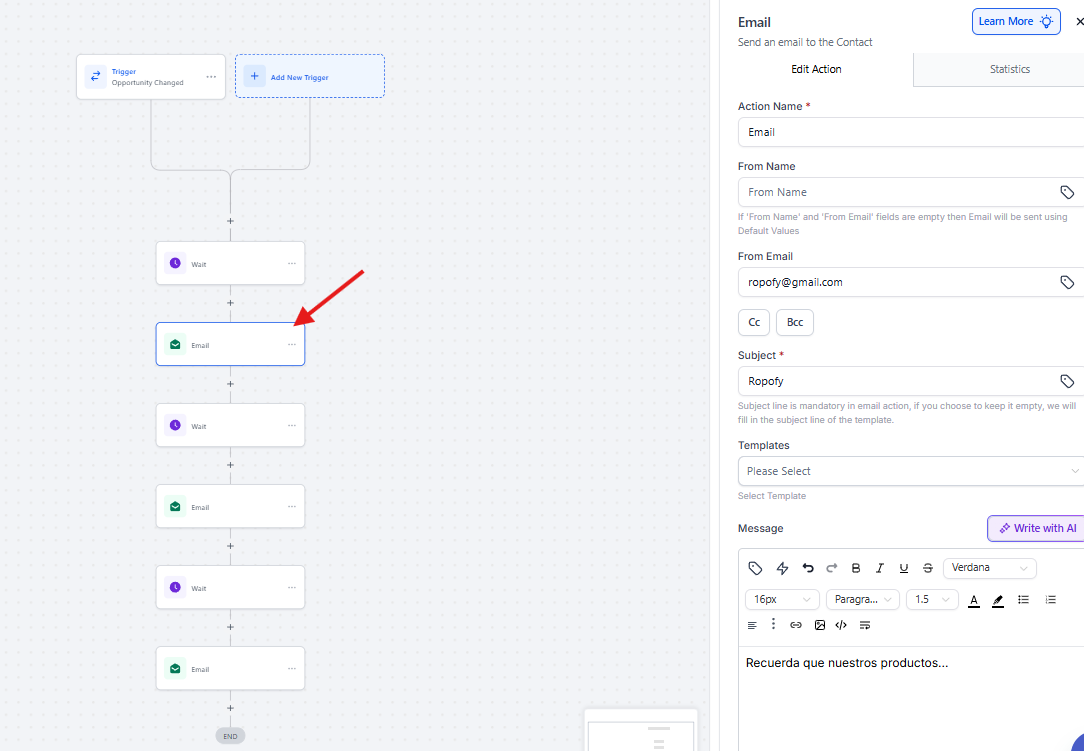Viewport: 1084px width, 751px height.
Task: Open source code view icon
Action: 841,625
